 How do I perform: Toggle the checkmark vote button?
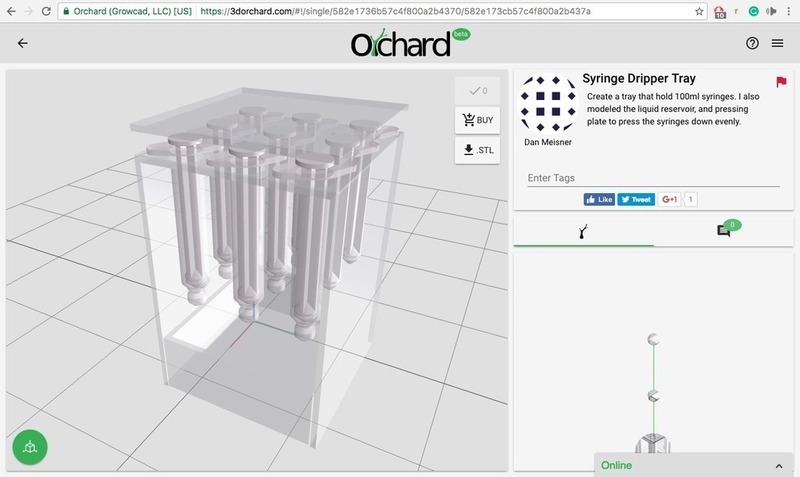(x=476, y=91)
